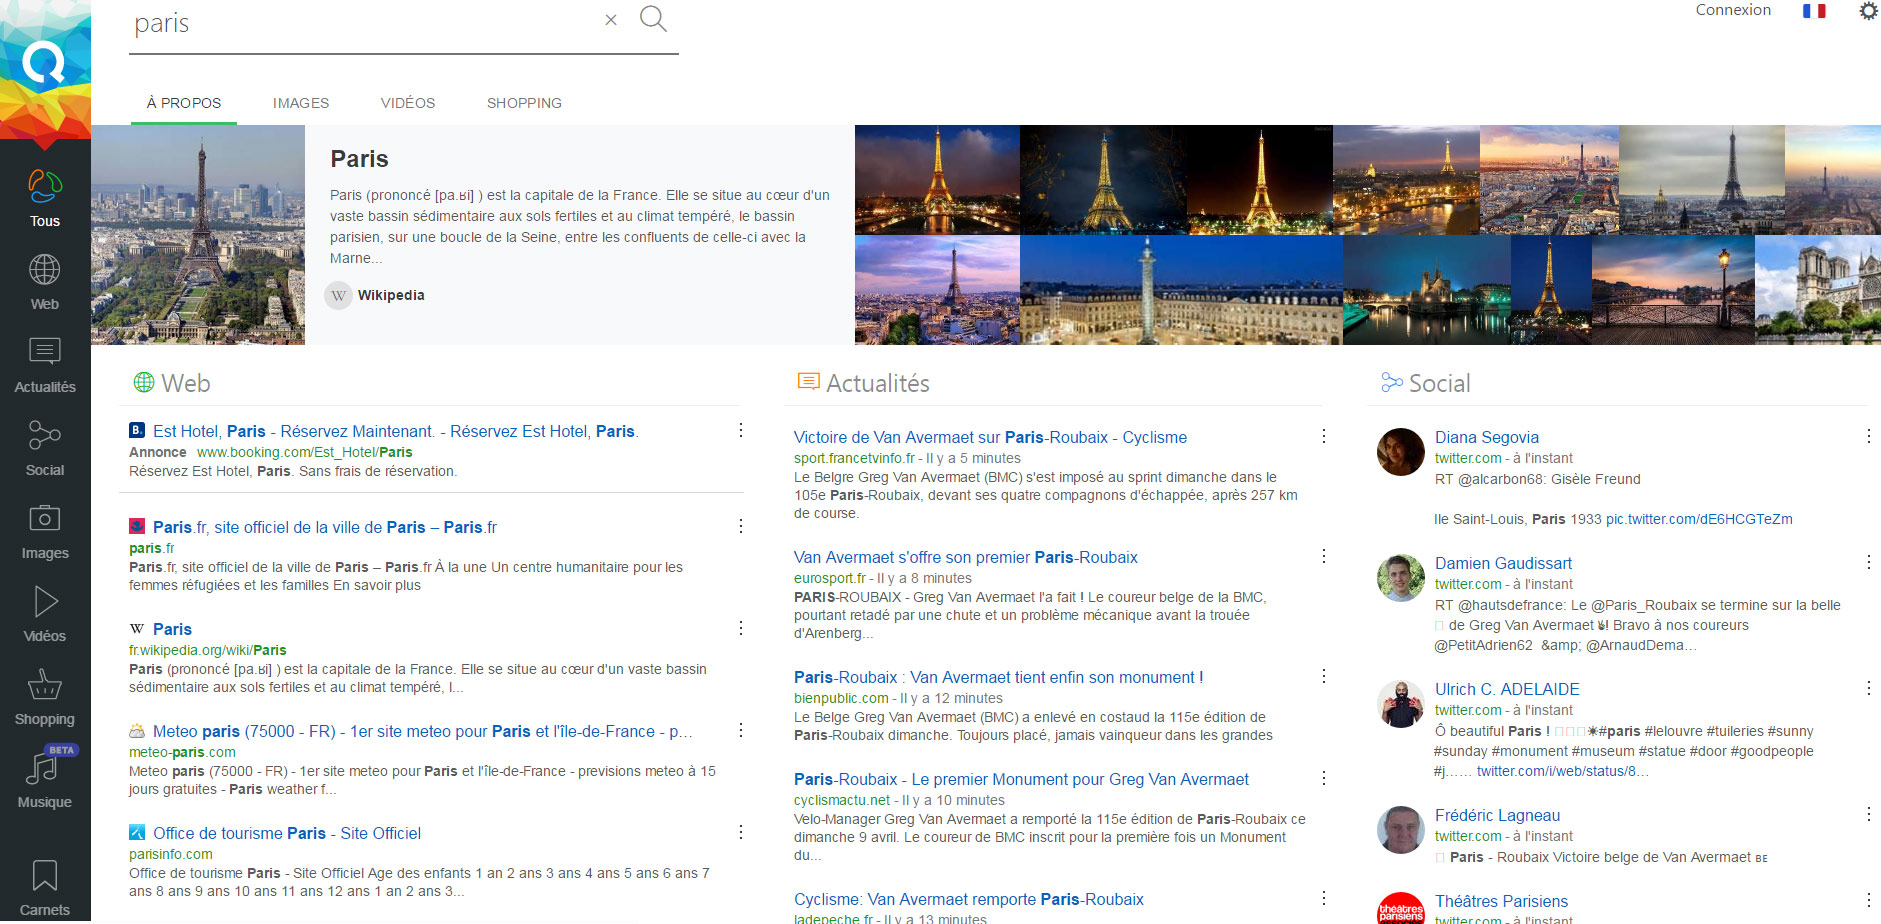Select the Tous sidebar category
This screenshot has width=1881, height=924.
tap(45, 199)
